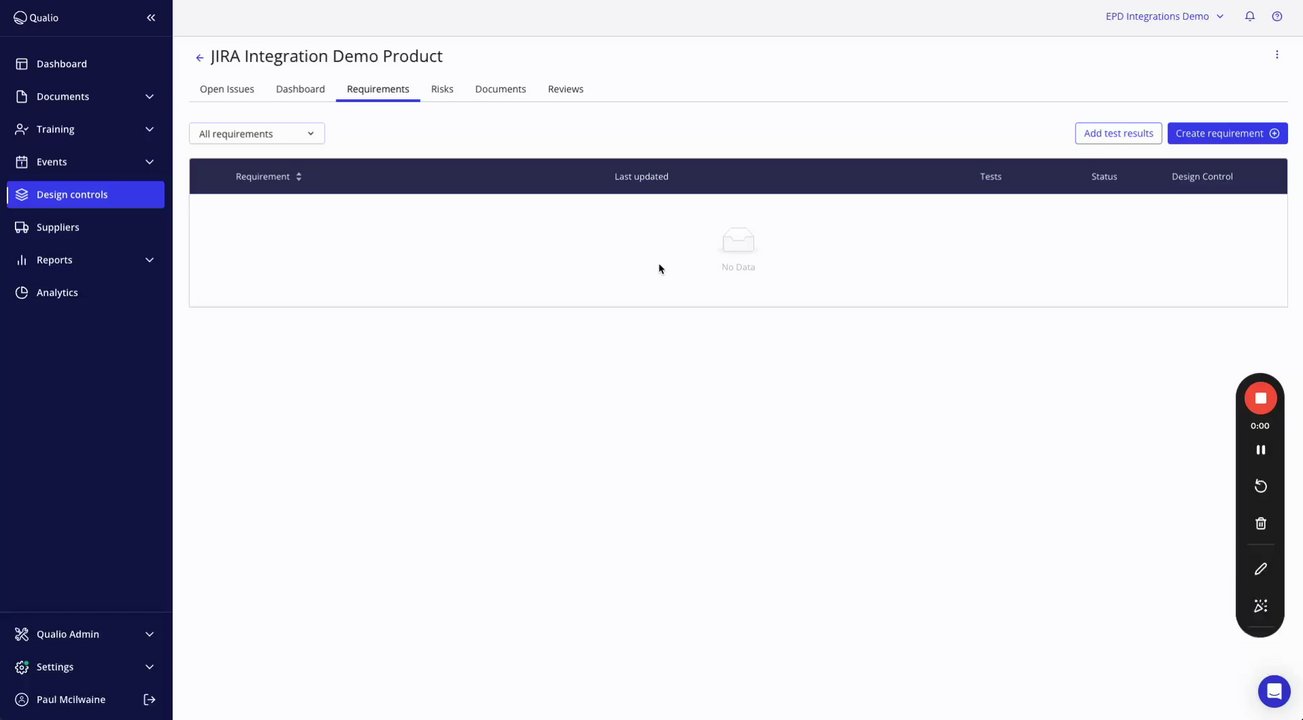Image resolution: width=1303 pixels, height=720 pixels.
Task: Click the Qualio logo
Action: click(36, 17)
